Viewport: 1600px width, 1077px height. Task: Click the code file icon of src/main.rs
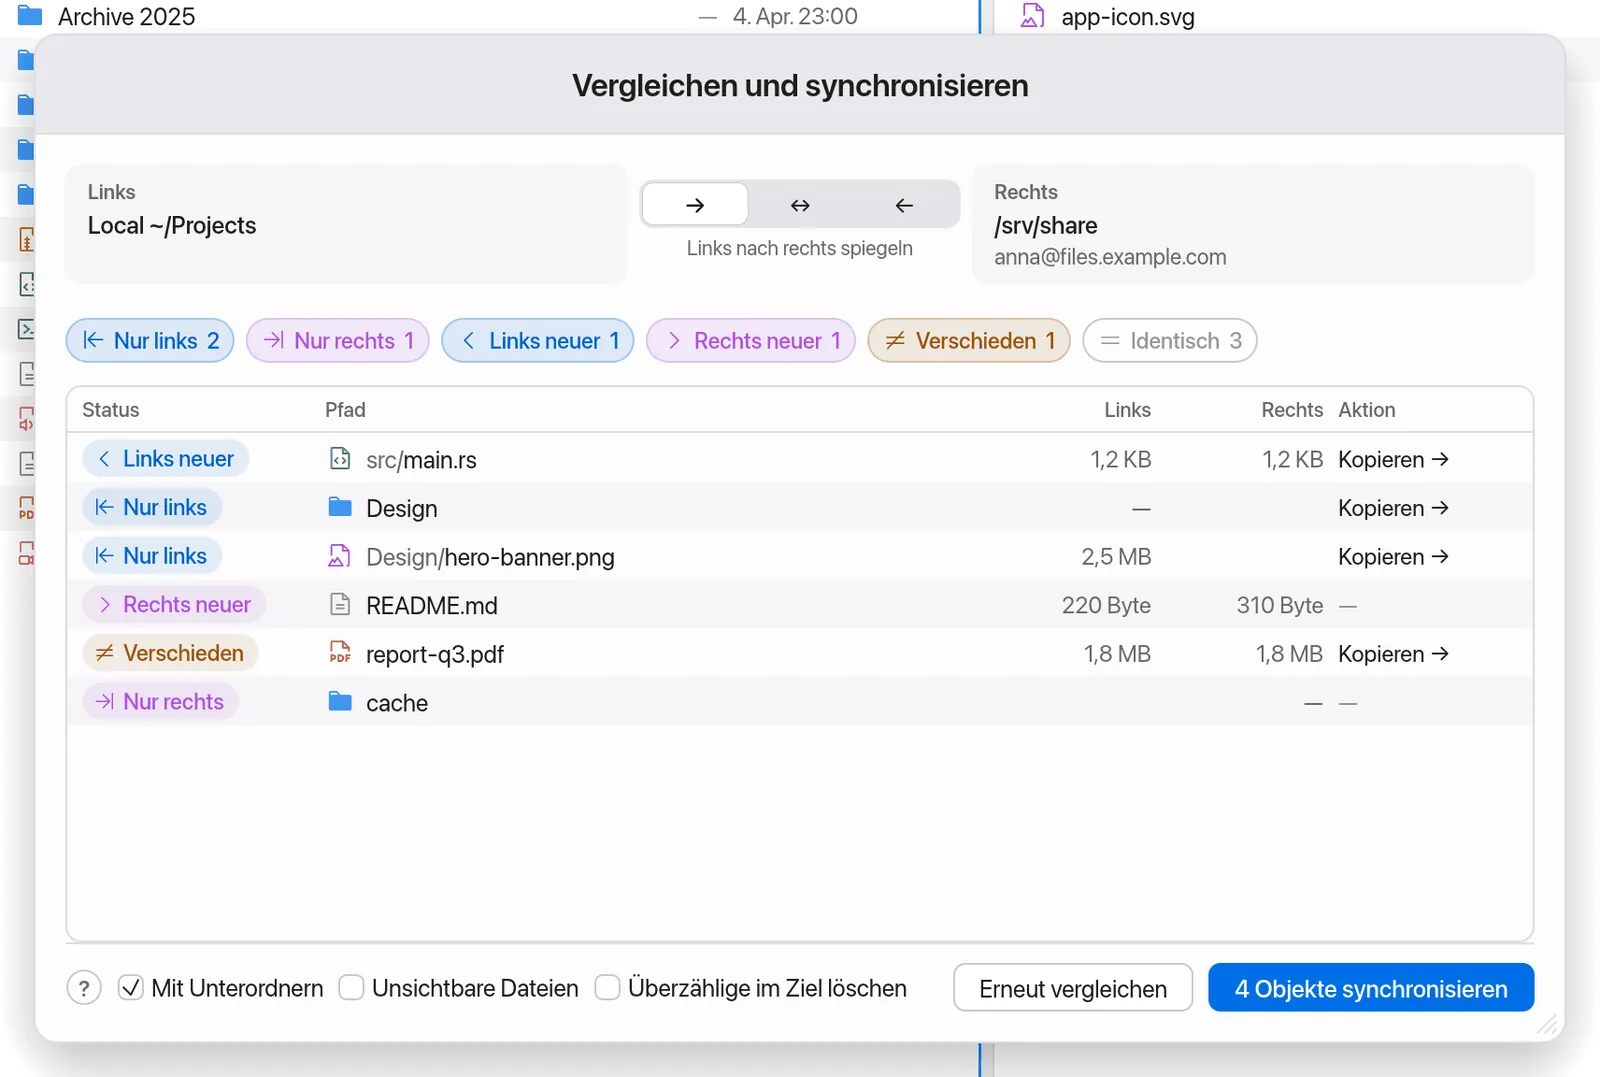pos(340,459)
